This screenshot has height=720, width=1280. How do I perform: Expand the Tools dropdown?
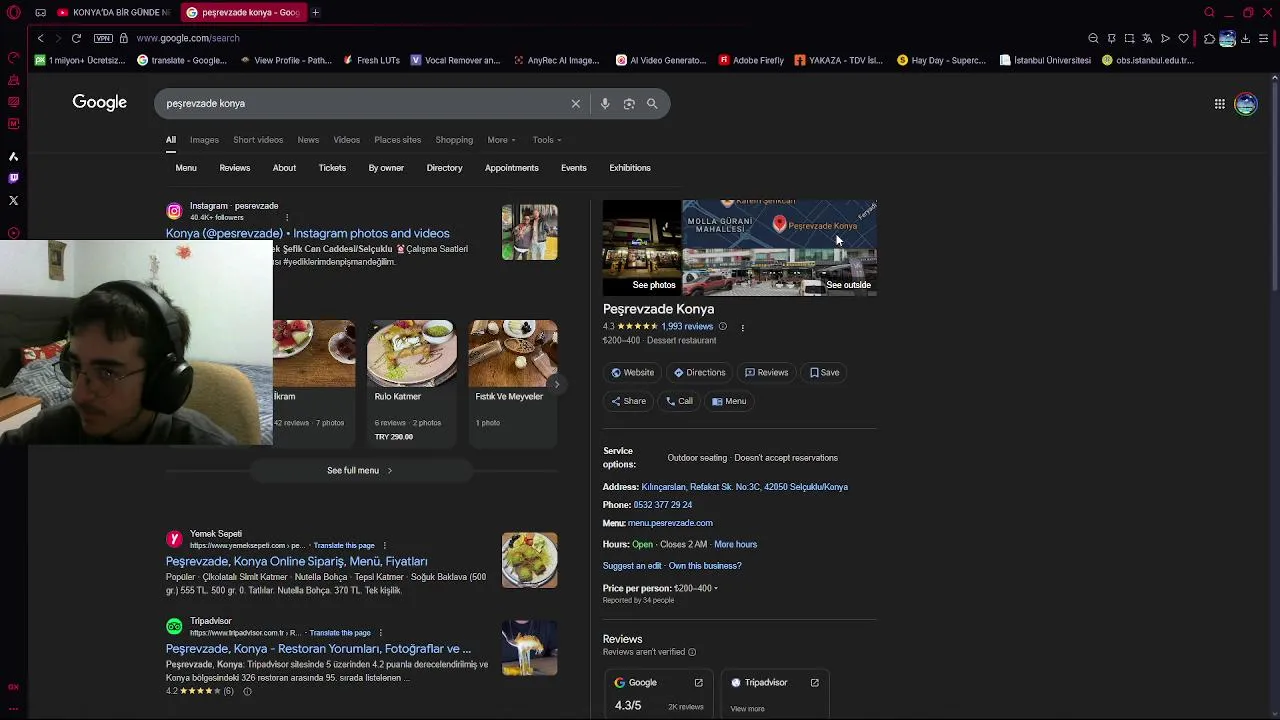point(547,140)
